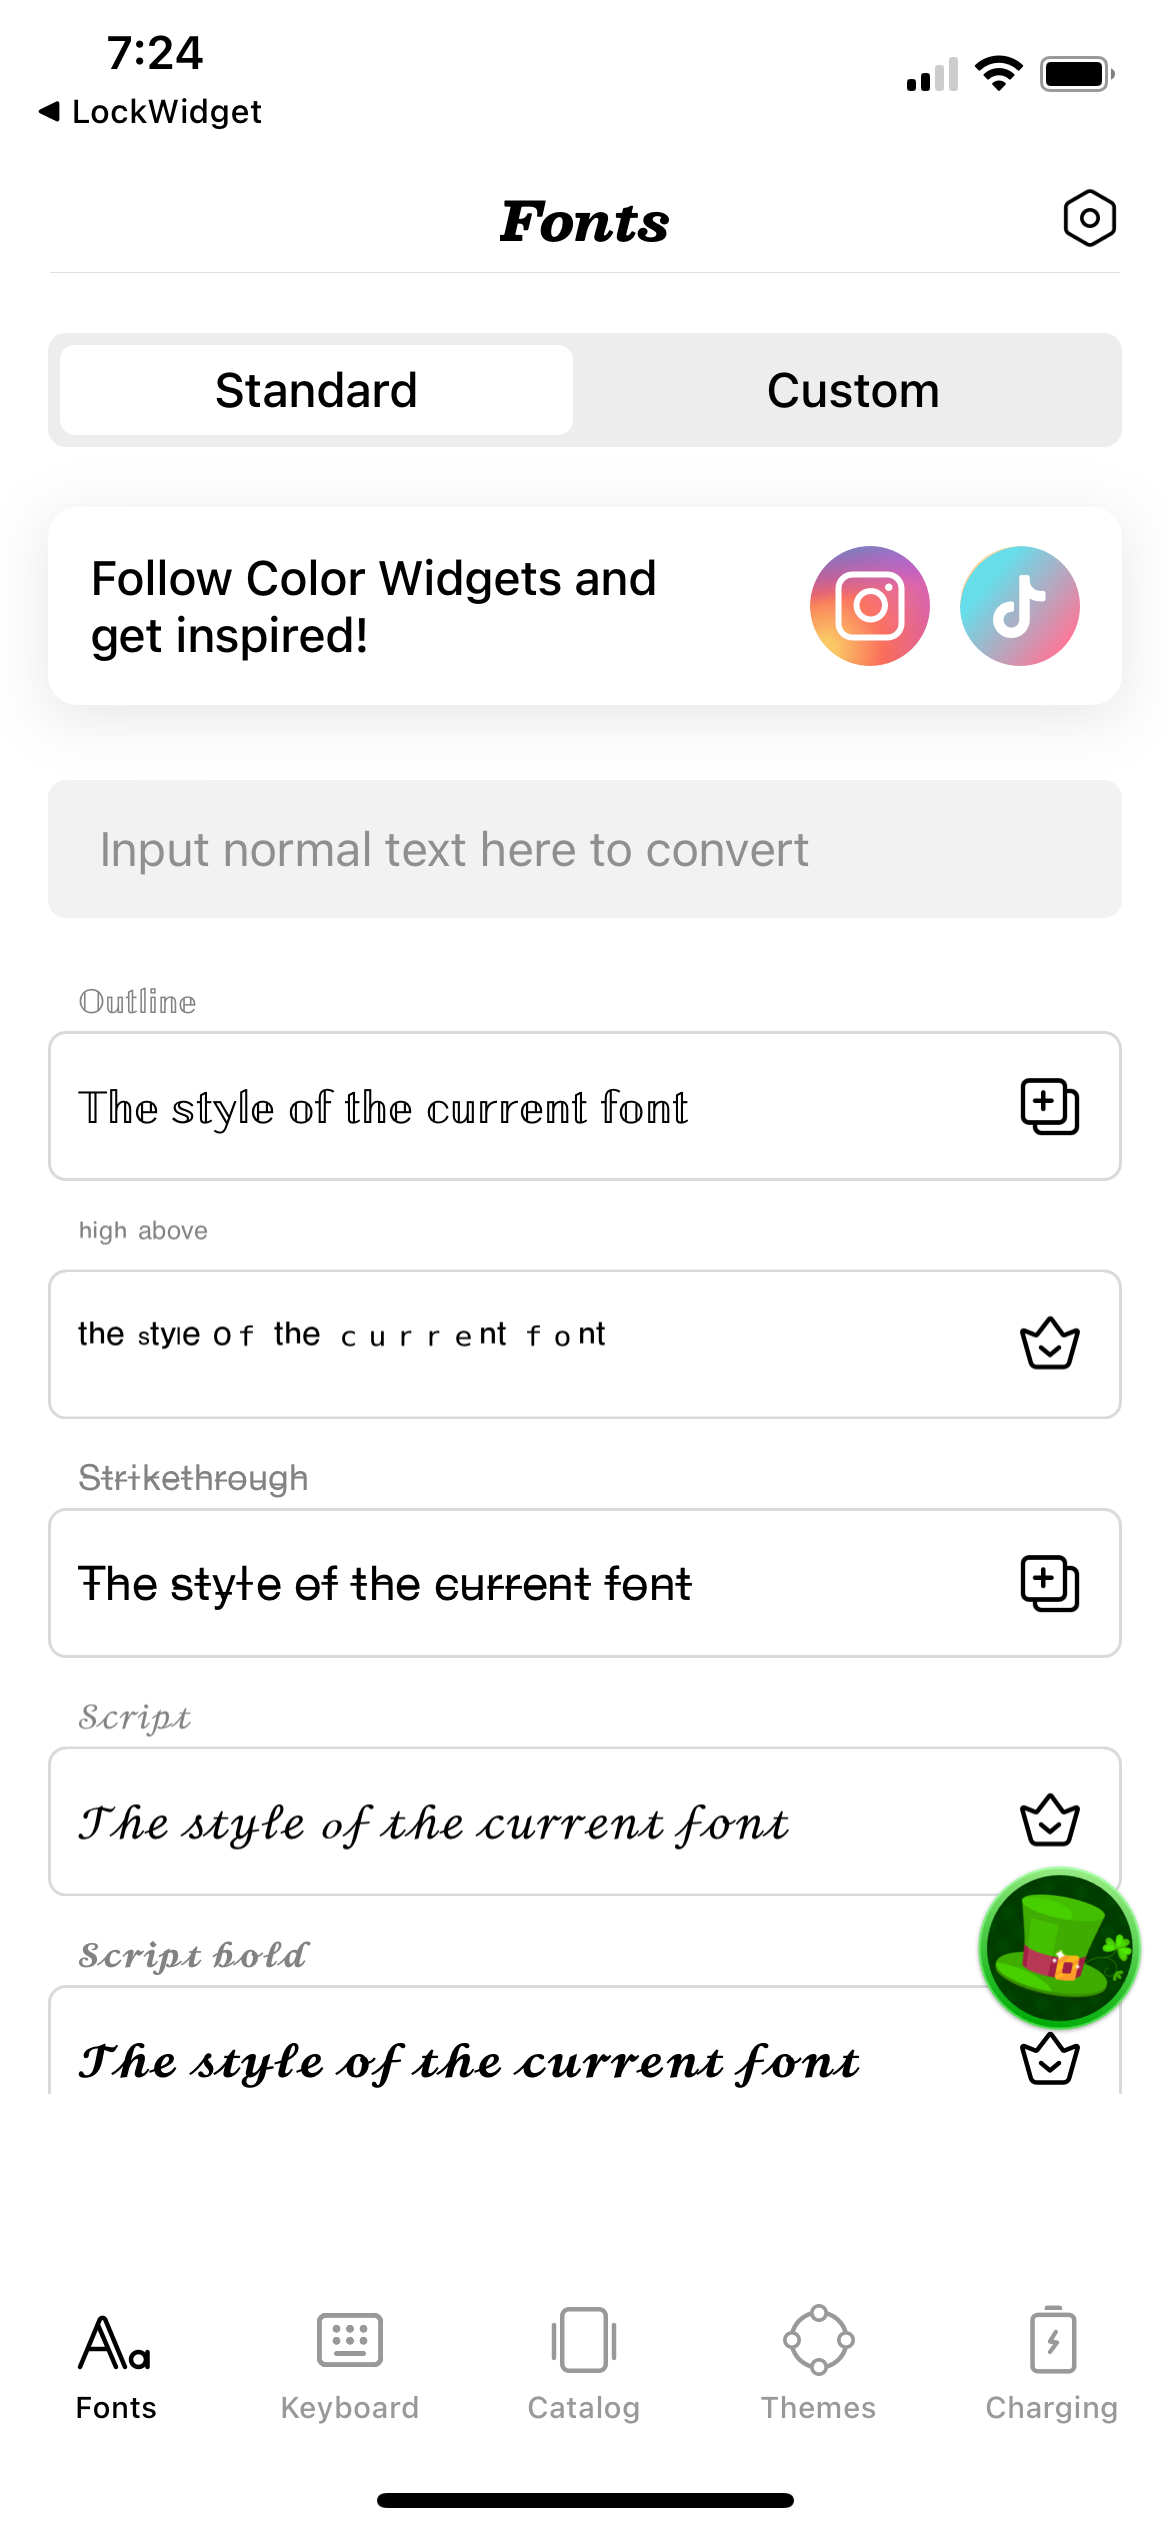The width and height of the screenshot is (1170, 2532).
Task: Tap the Outline font style preview text
Action: (384, 1108)
